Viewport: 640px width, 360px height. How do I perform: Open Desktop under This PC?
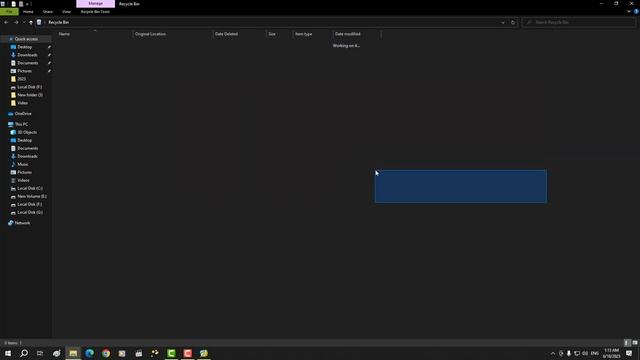click(24, 140)
